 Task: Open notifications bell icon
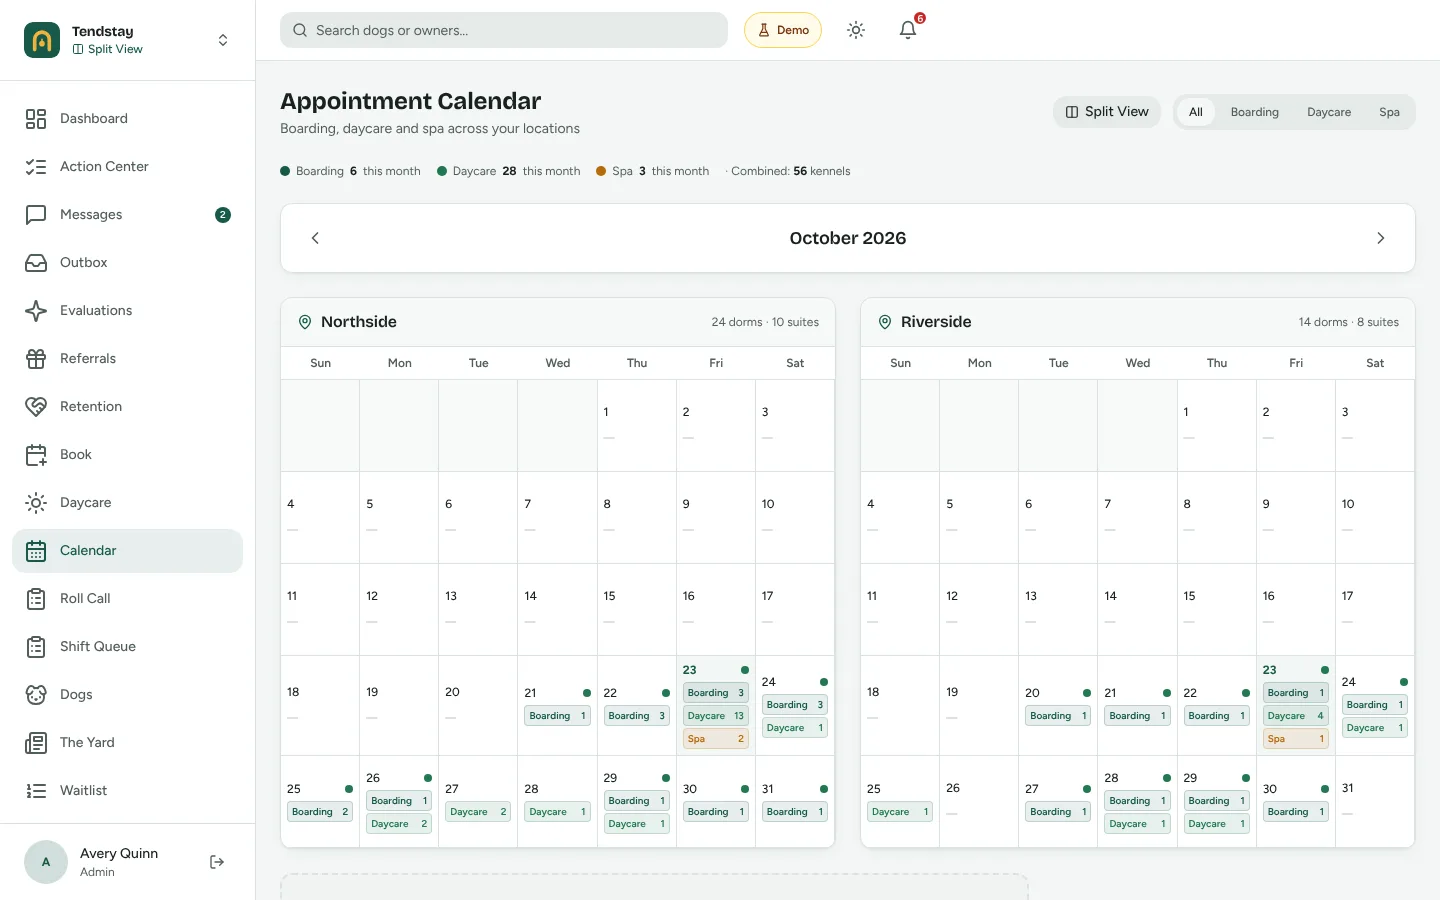(x=908, y=30)
